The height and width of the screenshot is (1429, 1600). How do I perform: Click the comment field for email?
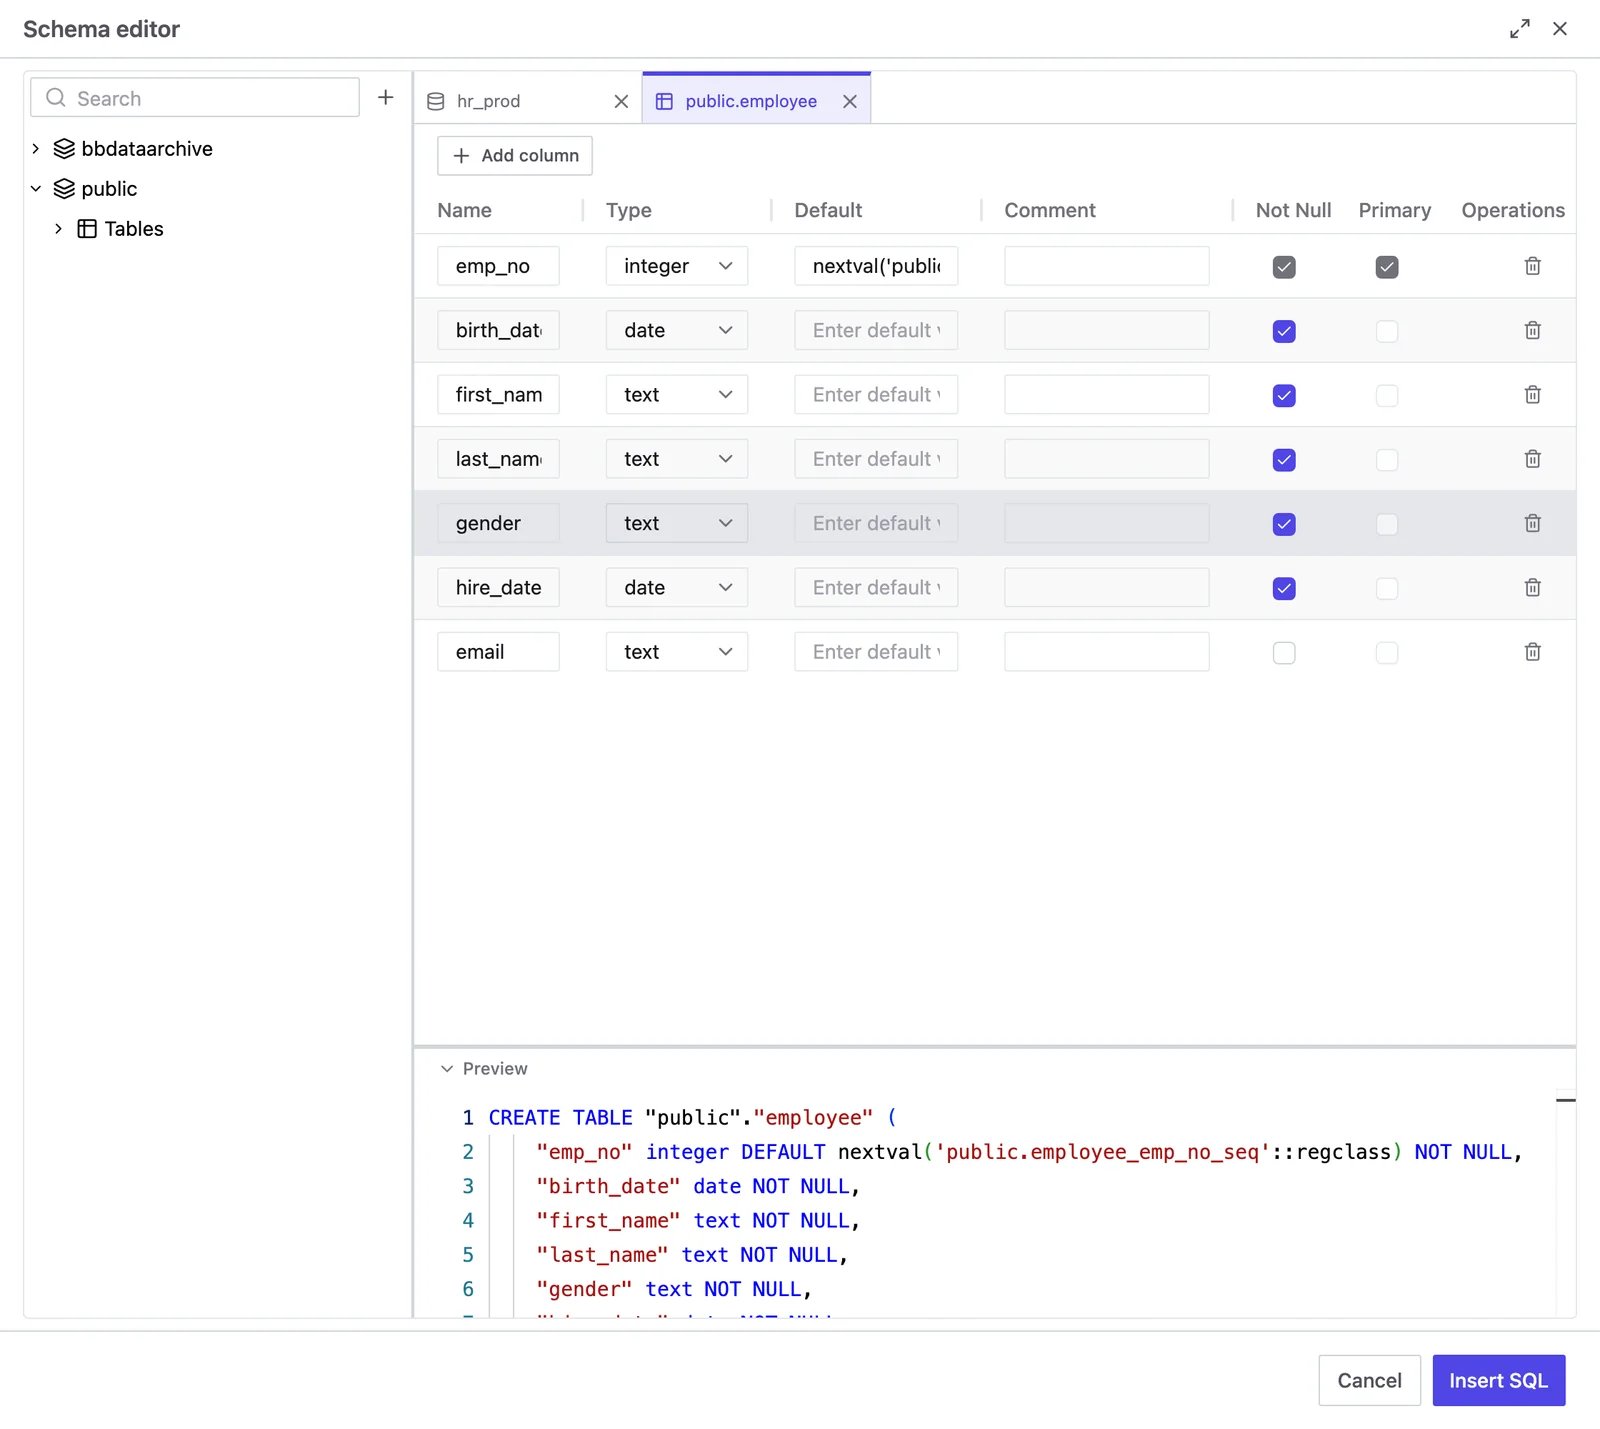(1107, 652)
